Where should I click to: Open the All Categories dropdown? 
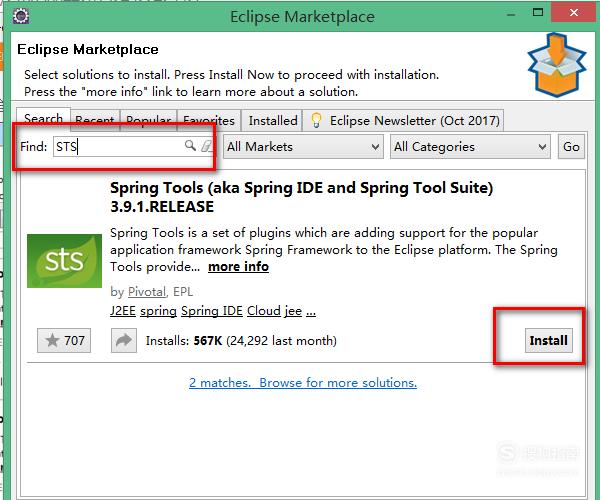(470, 147)
